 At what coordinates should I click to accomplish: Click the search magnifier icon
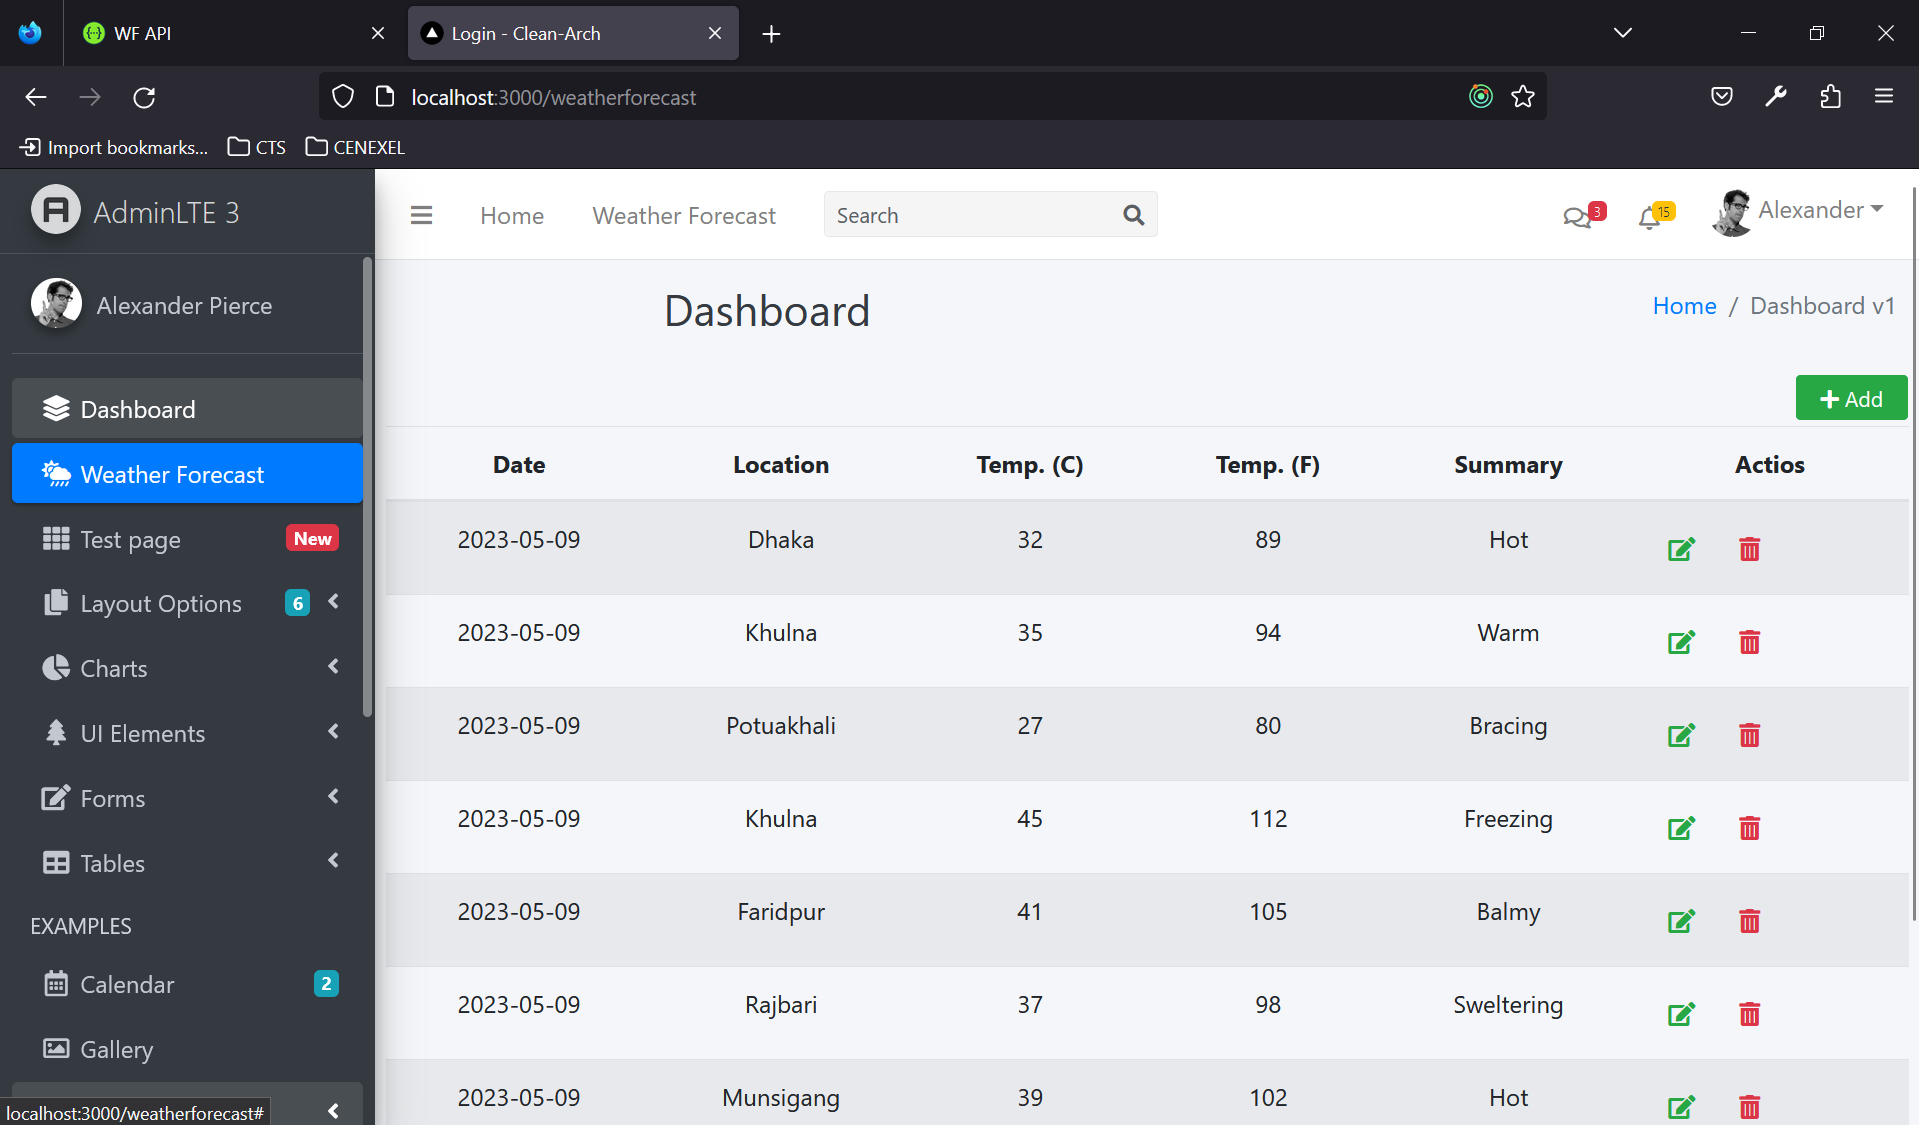[x=1133, y=214]
